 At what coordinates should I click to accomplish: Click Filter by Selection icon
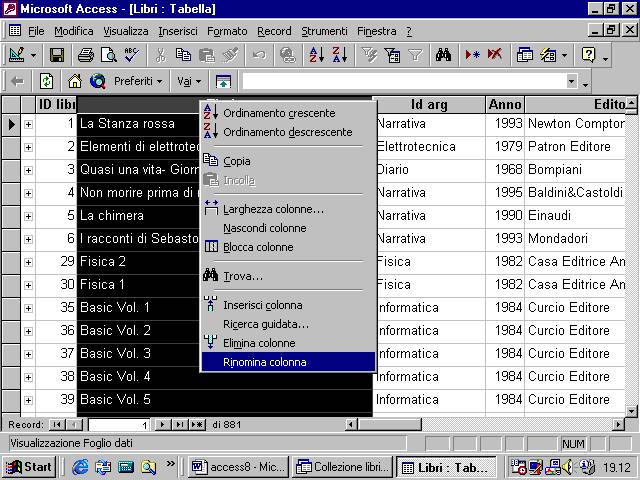369,55
